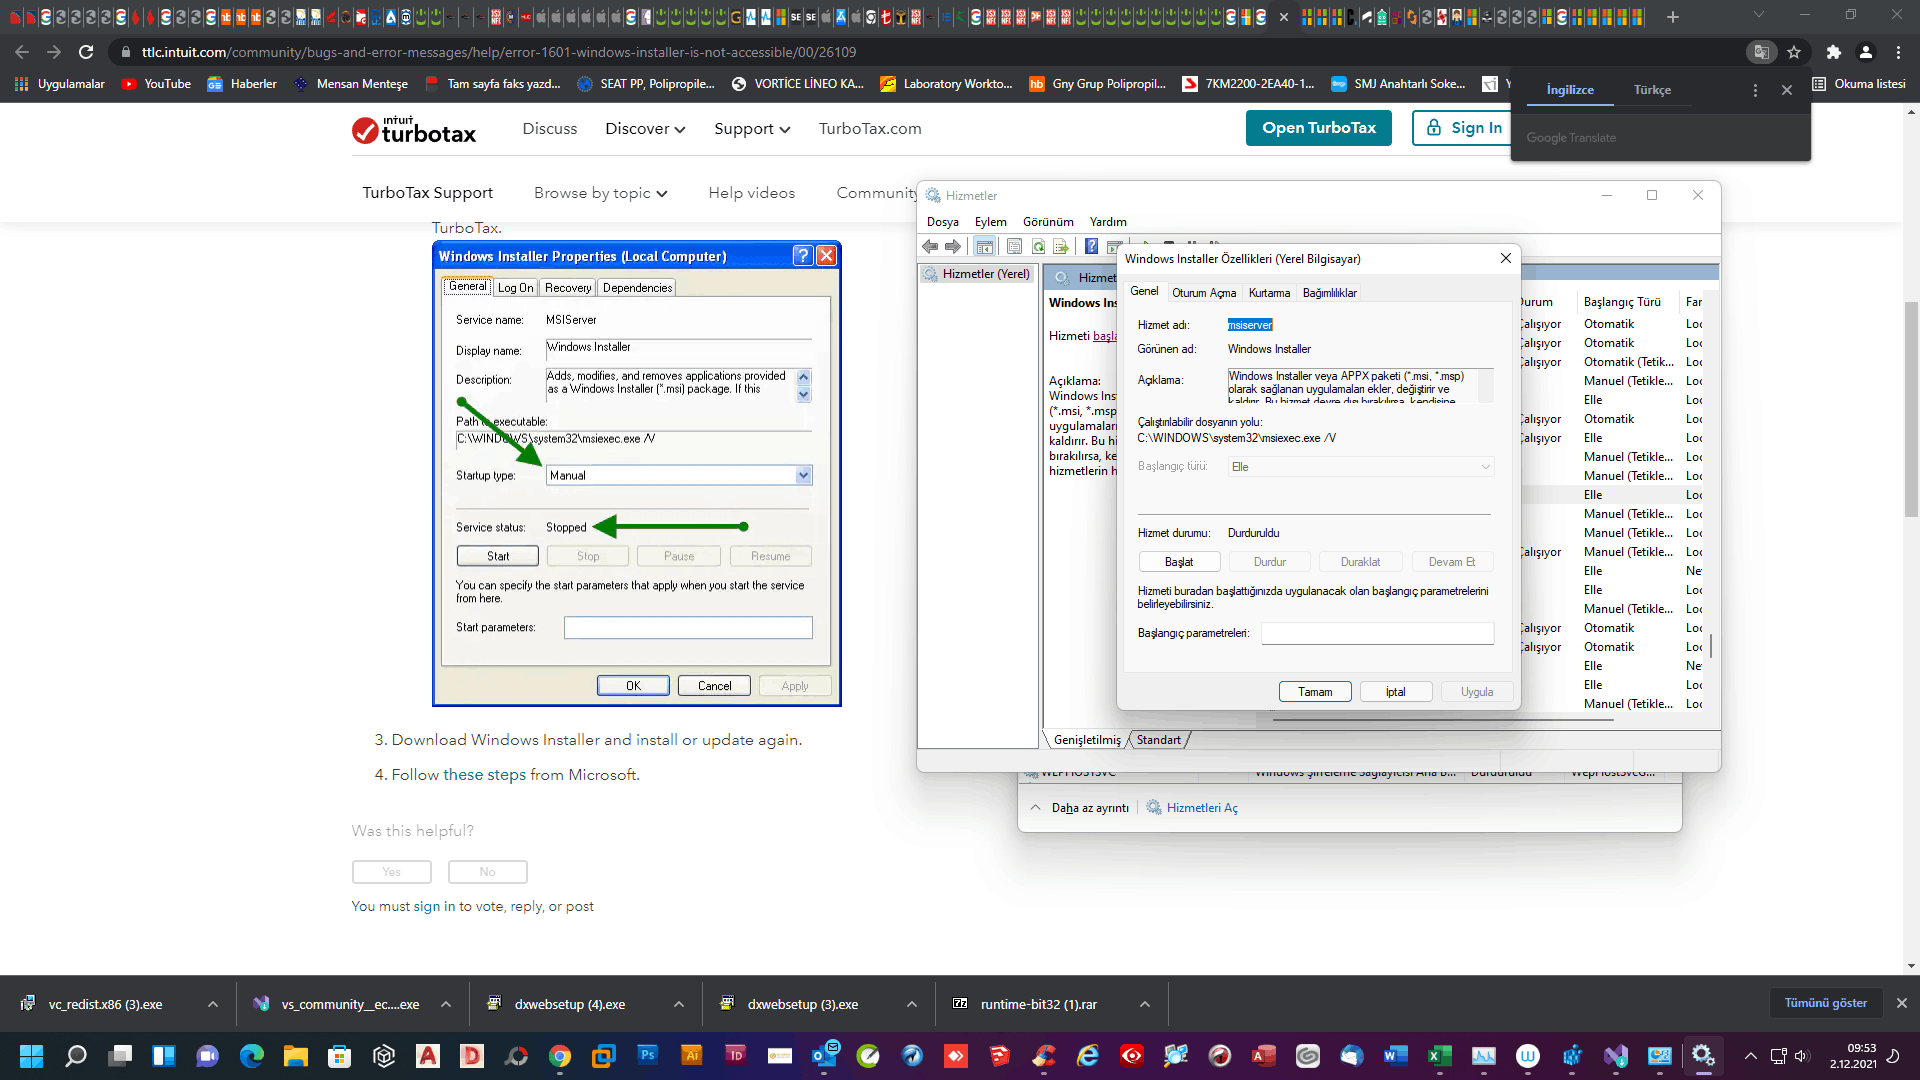Click Export List icon in Hizmetler toolbar
The image size is (1920, 1080).
[1061, 246]
